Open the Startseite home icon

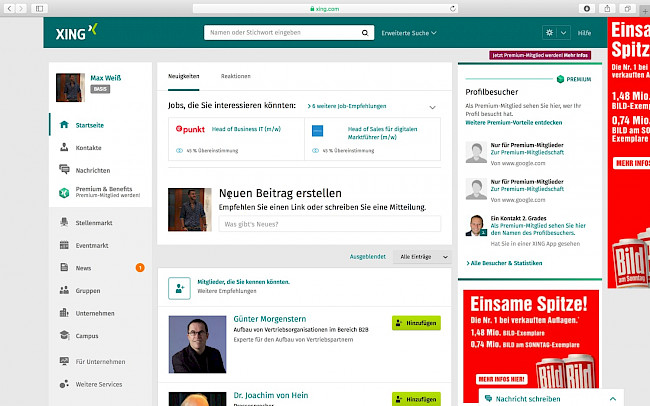(x=65, y=125)
